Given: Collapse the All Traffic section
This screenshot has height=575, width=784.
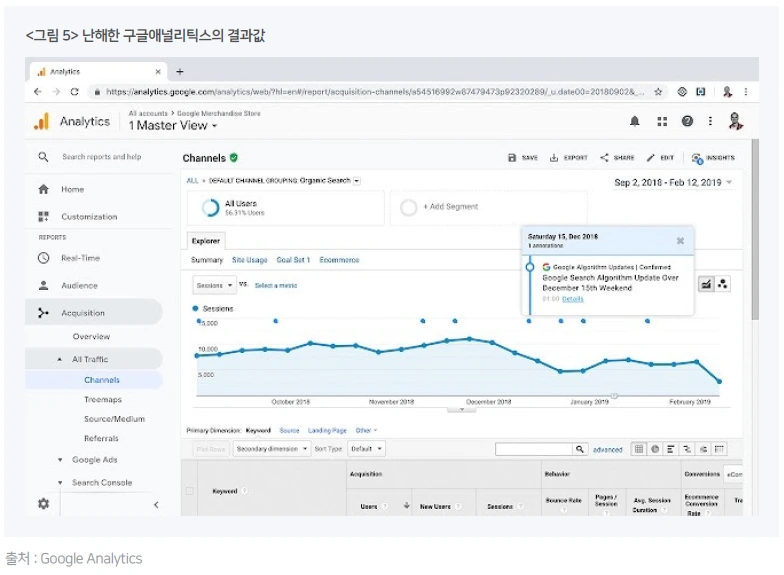Looking at the screenshot, I should (60, 359).
